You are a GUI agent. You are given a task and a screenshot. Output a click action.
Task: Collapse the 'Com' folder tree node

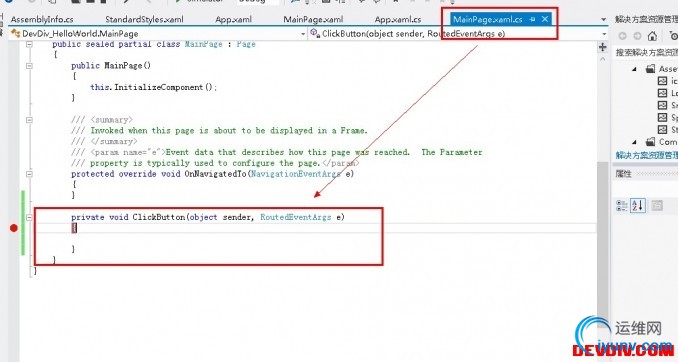click(x=634, y=142)
